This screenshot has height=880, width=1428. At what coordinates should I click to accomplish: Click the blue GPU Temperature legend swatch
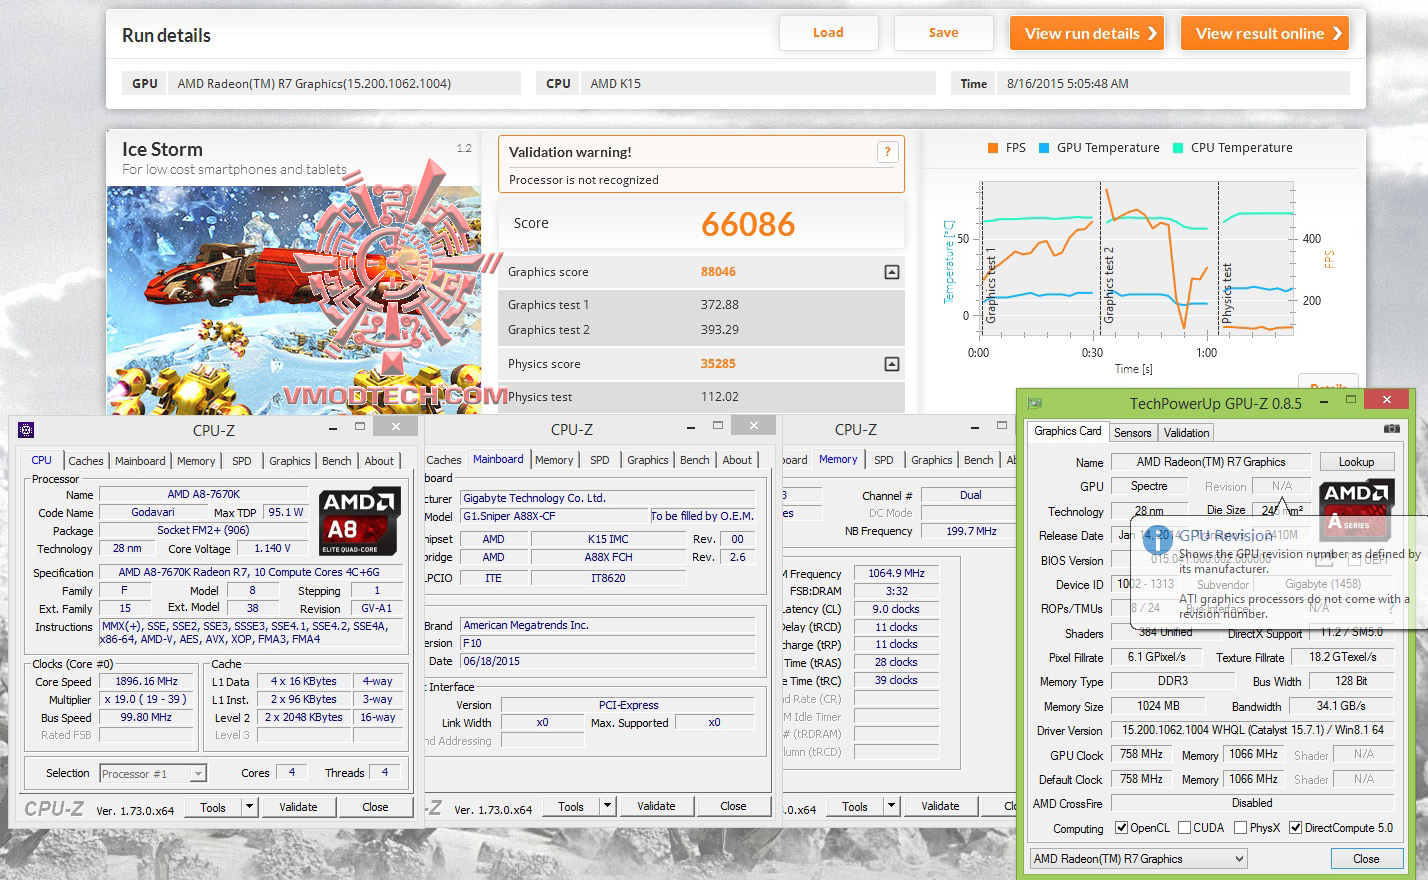pyautogui.click(x=1044, y=148)
